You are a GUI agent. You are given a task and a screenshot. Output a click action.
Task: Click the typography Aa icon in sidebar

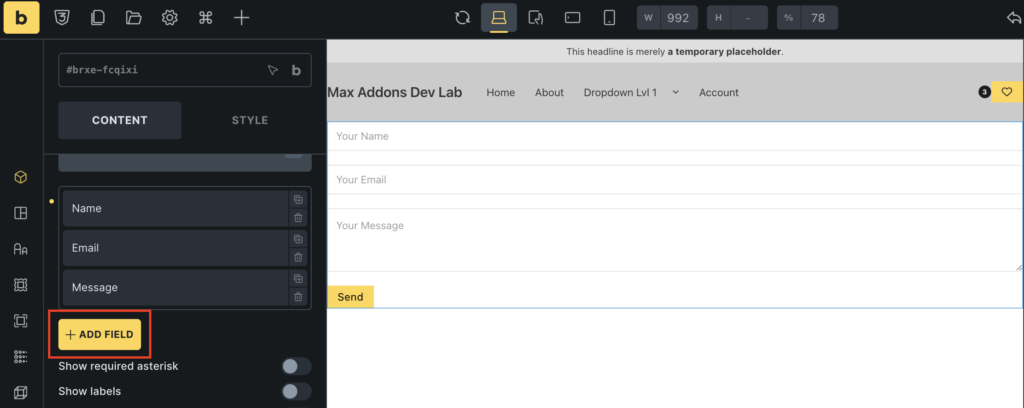tap(21, 249)
